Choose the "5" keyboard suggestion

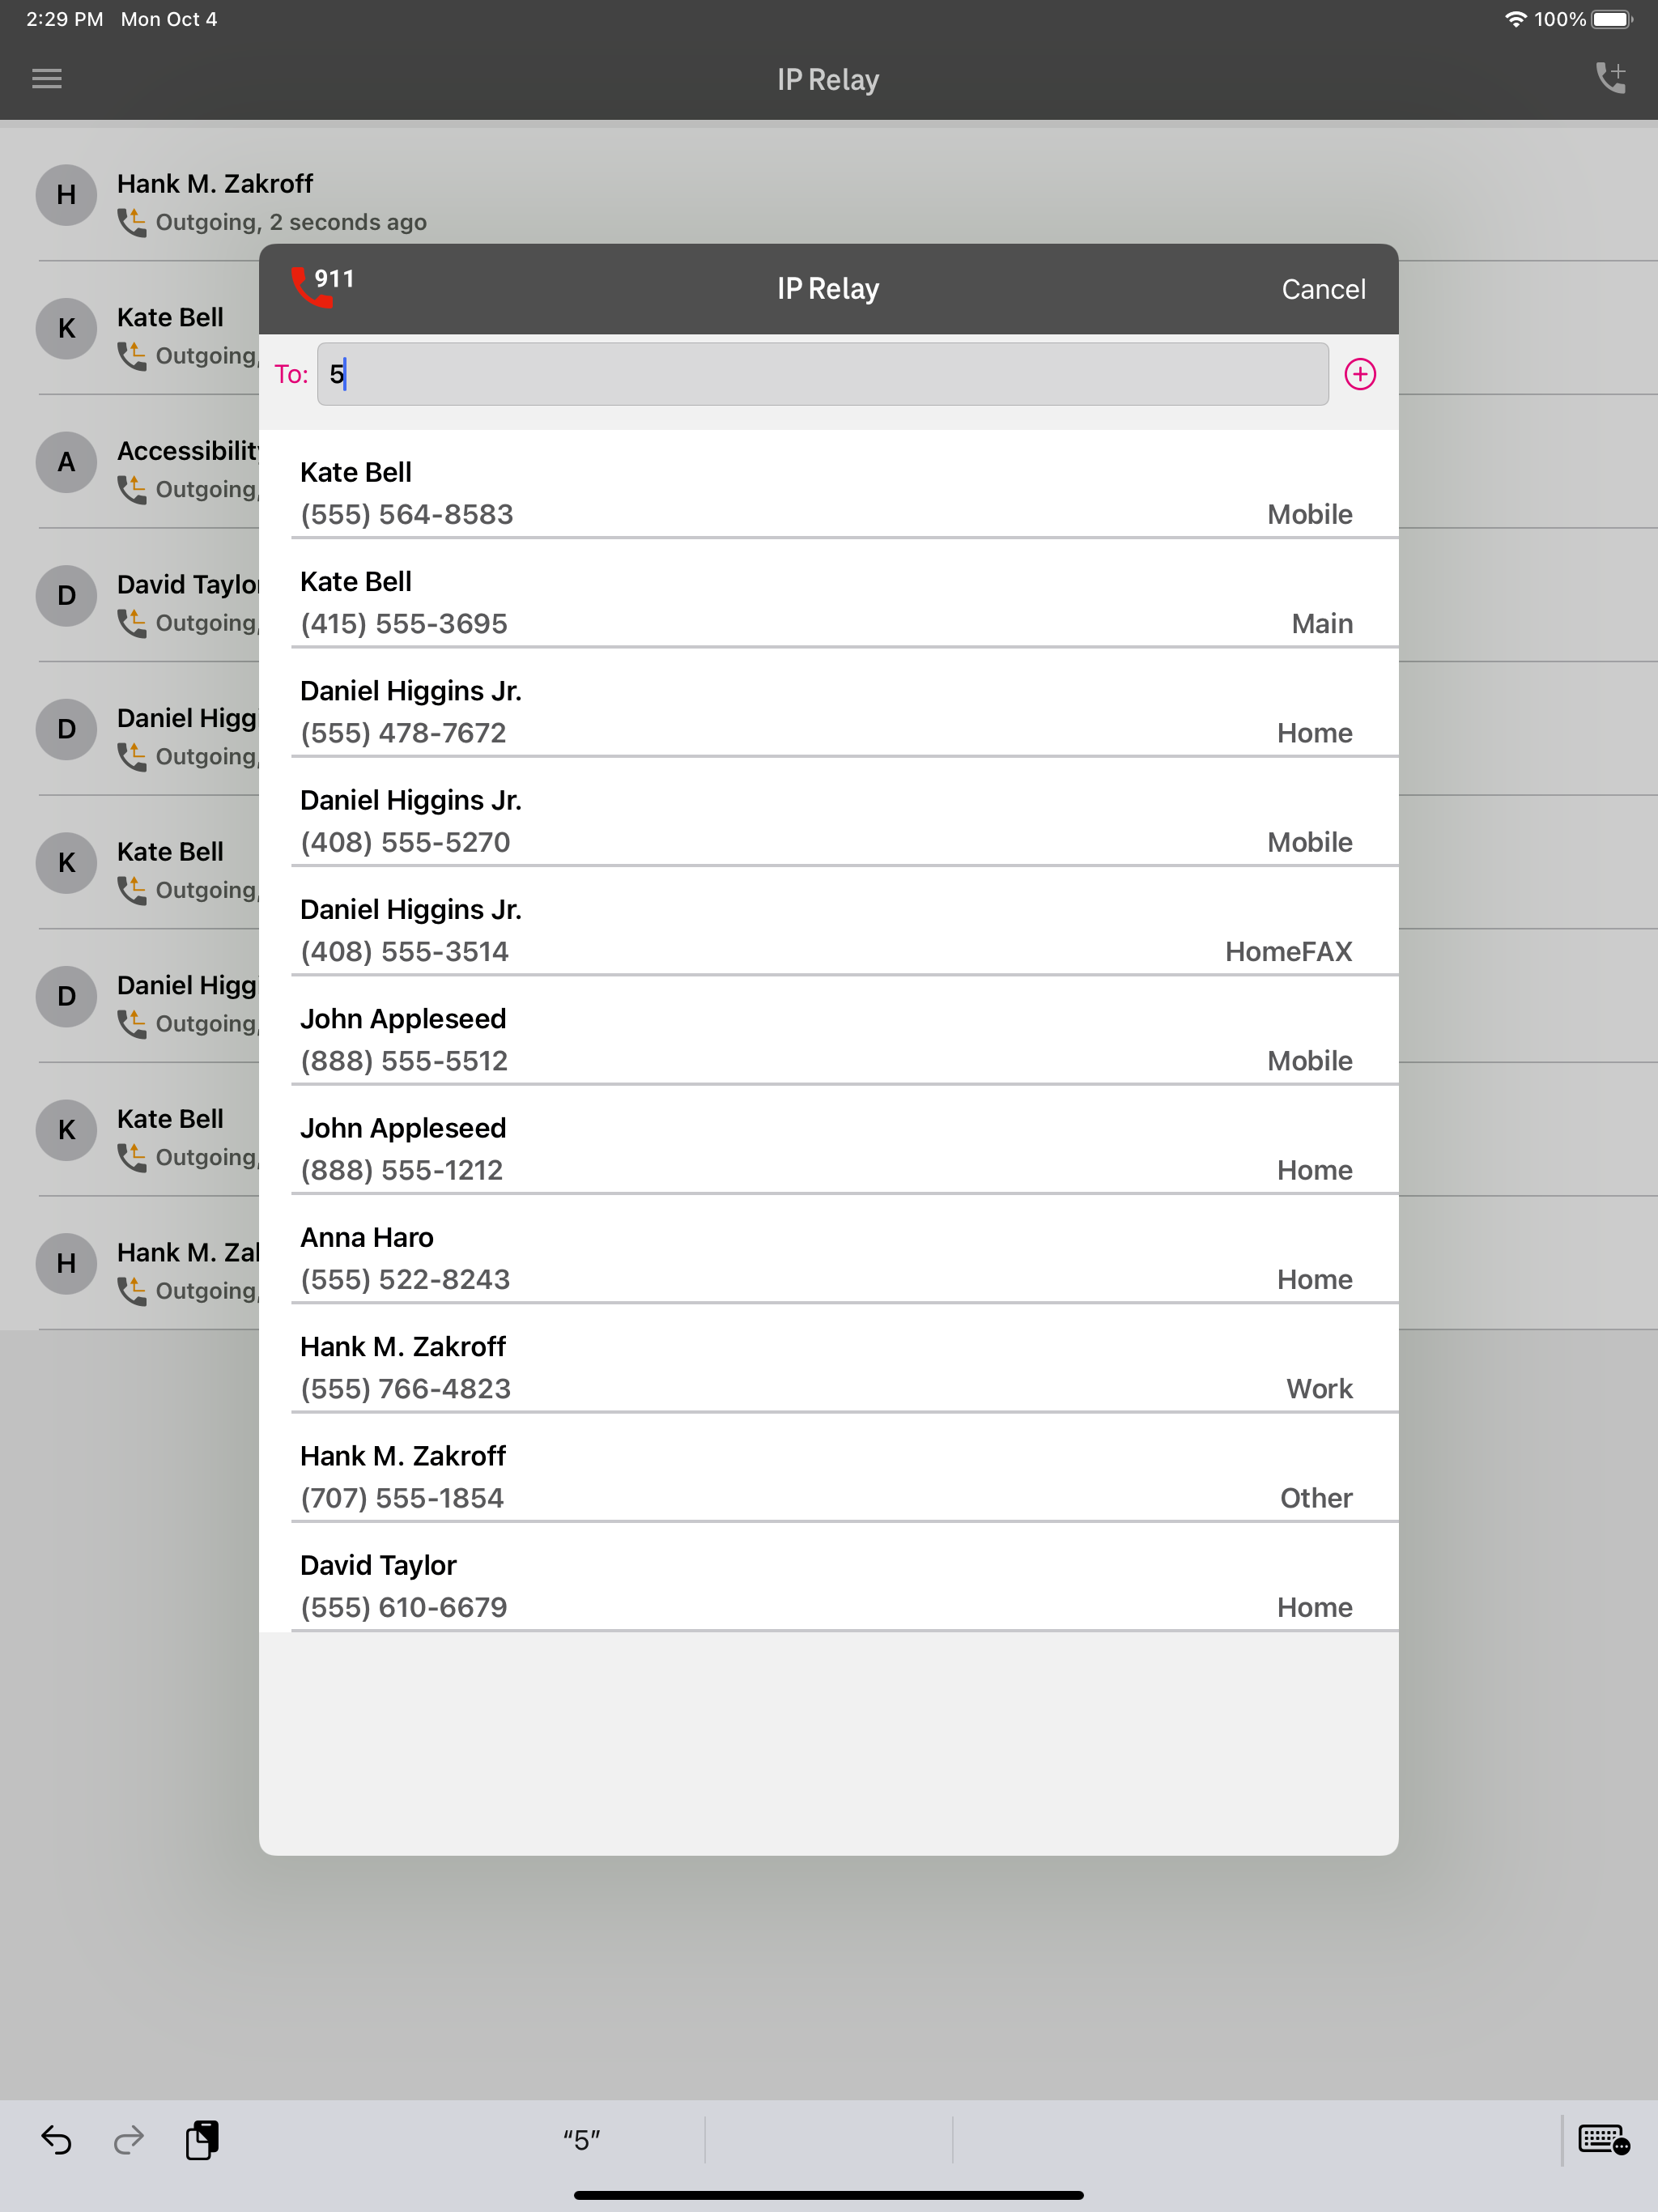581,2139
